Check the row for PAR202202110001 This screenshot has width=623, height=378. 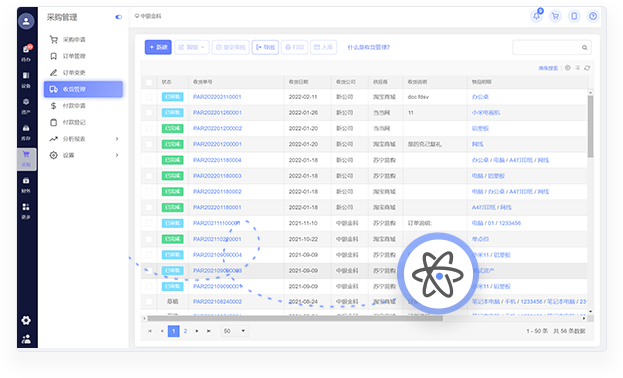(149, 97)
